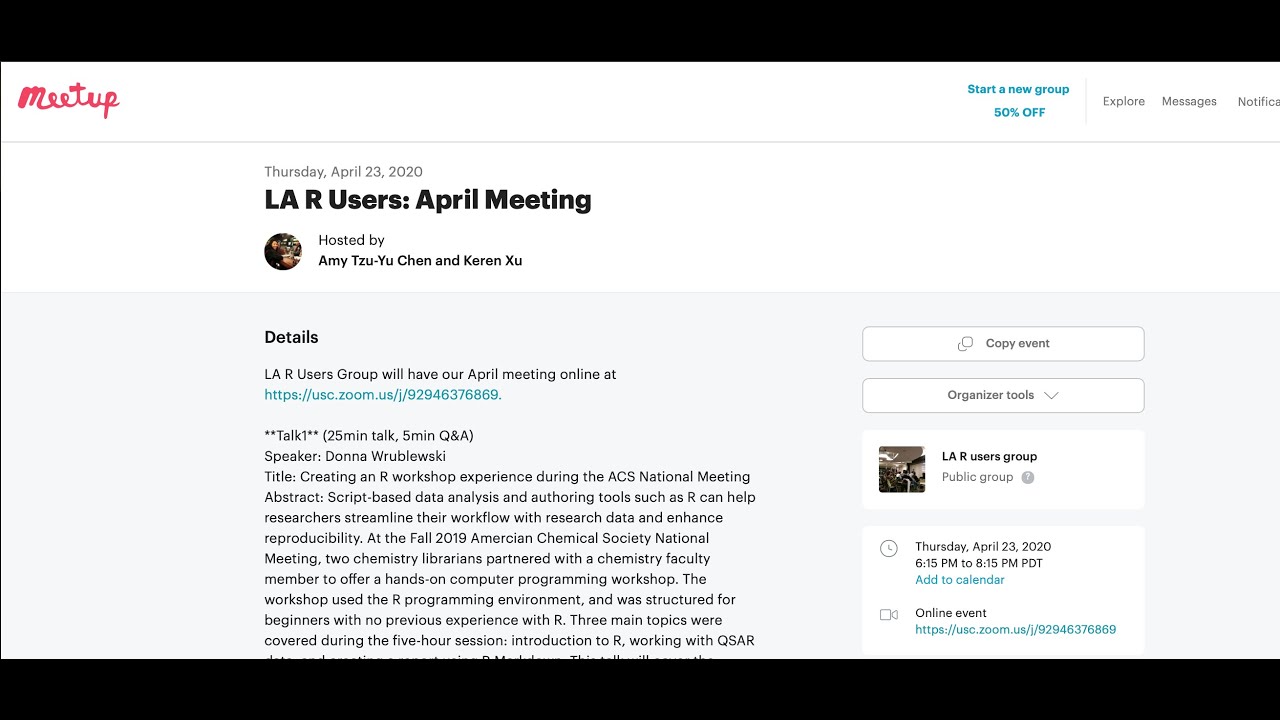The height and width of the screenshot is (720, 1280).
Task: Click the copy icon in Copy event
Action: (x=965, y=344)
